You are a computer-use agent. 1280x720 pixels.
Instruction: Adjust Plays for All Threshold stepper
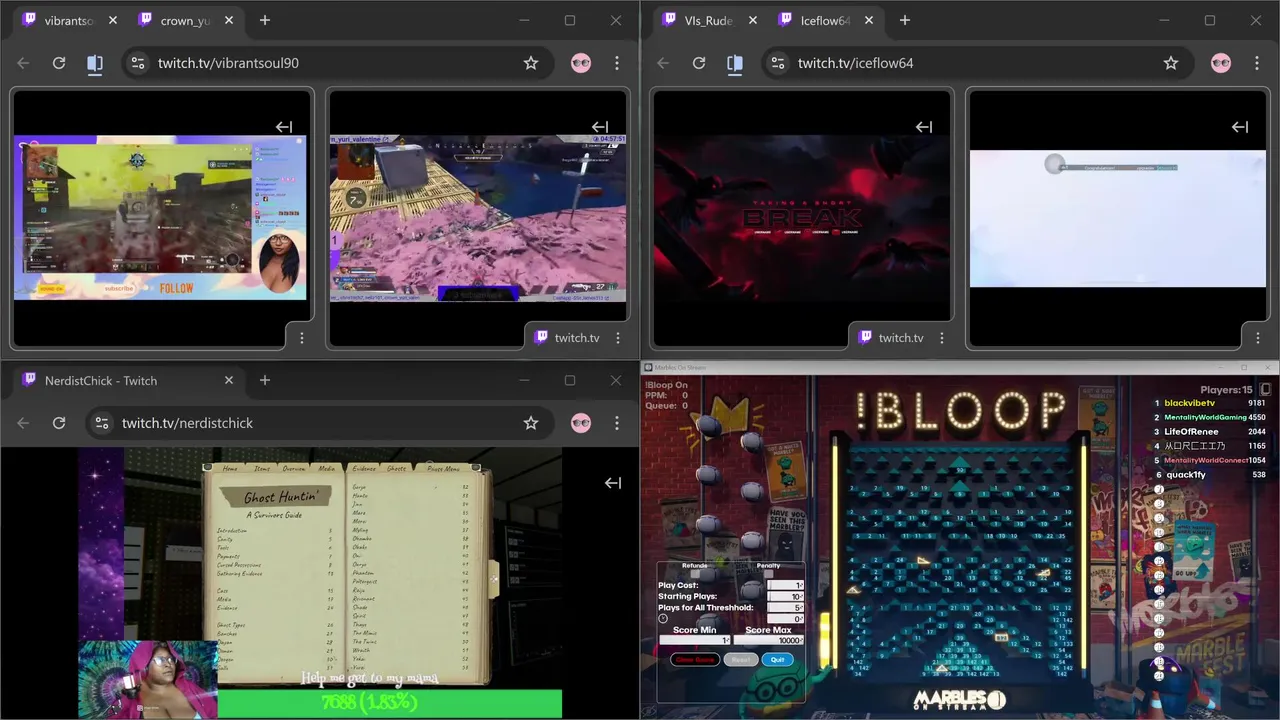[785, 607]
